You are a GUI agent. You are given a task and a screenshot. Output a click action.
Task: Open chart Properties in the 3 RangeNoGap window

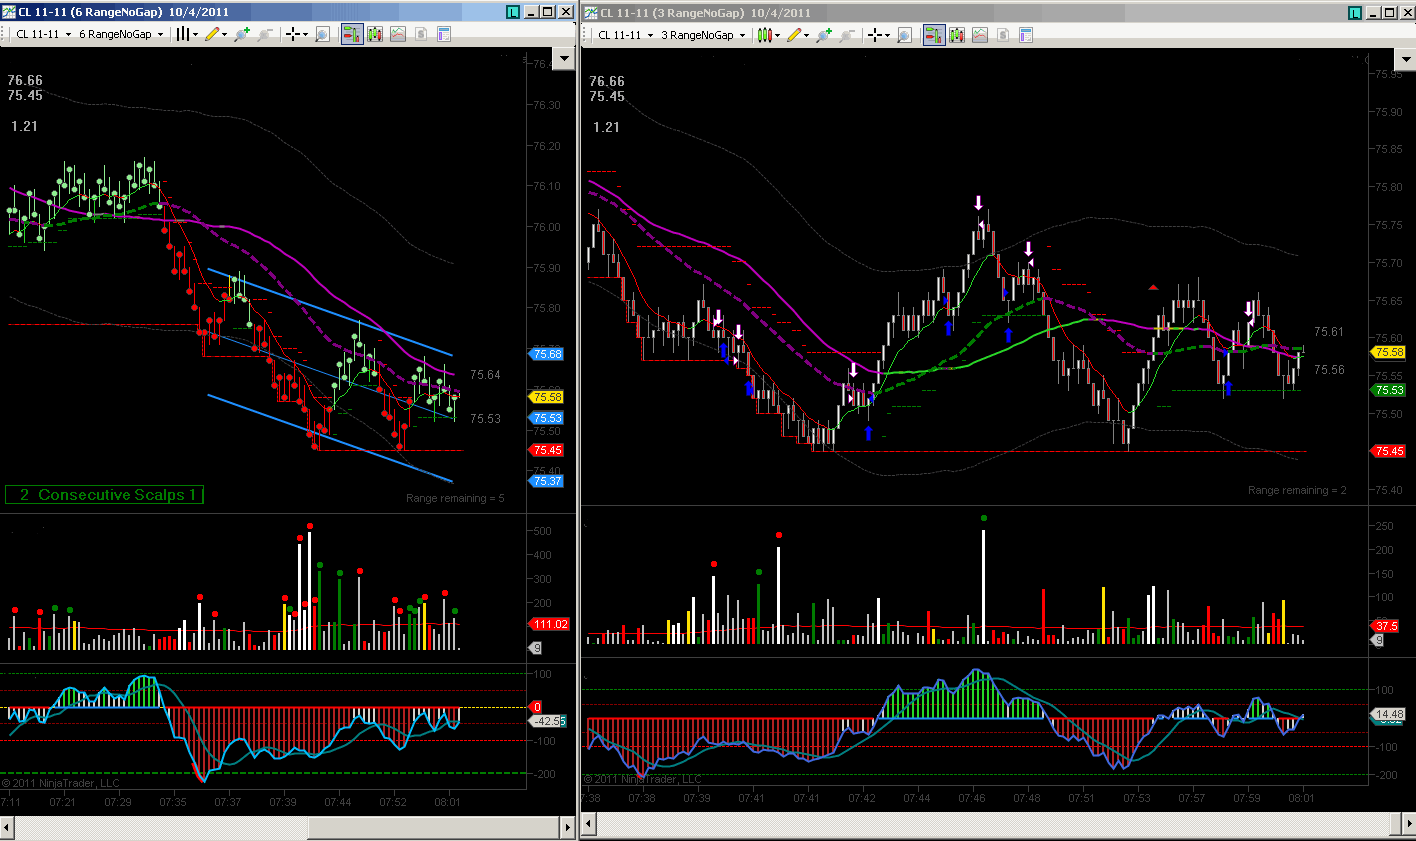click(1026, 35)
